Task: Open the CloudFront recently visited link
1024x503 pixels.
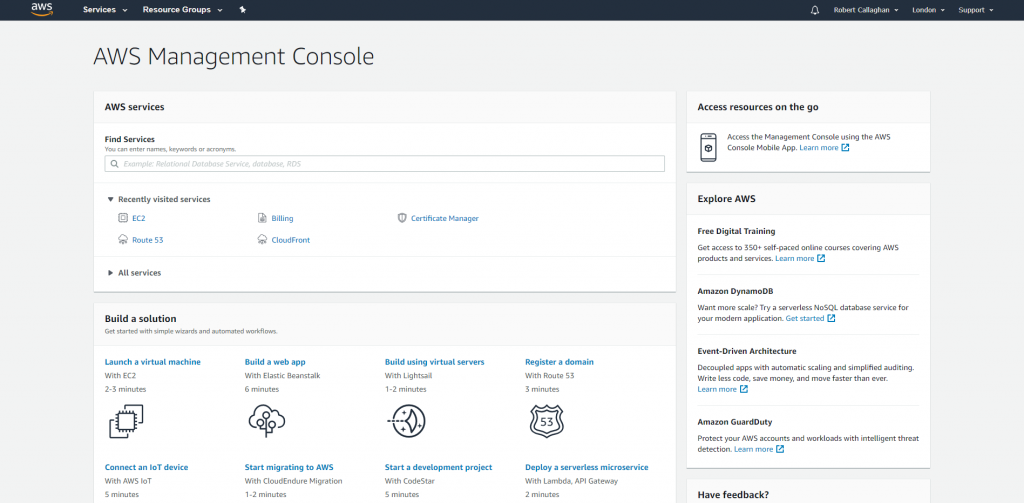Action: pyautogui.click(x=291, y=240)
